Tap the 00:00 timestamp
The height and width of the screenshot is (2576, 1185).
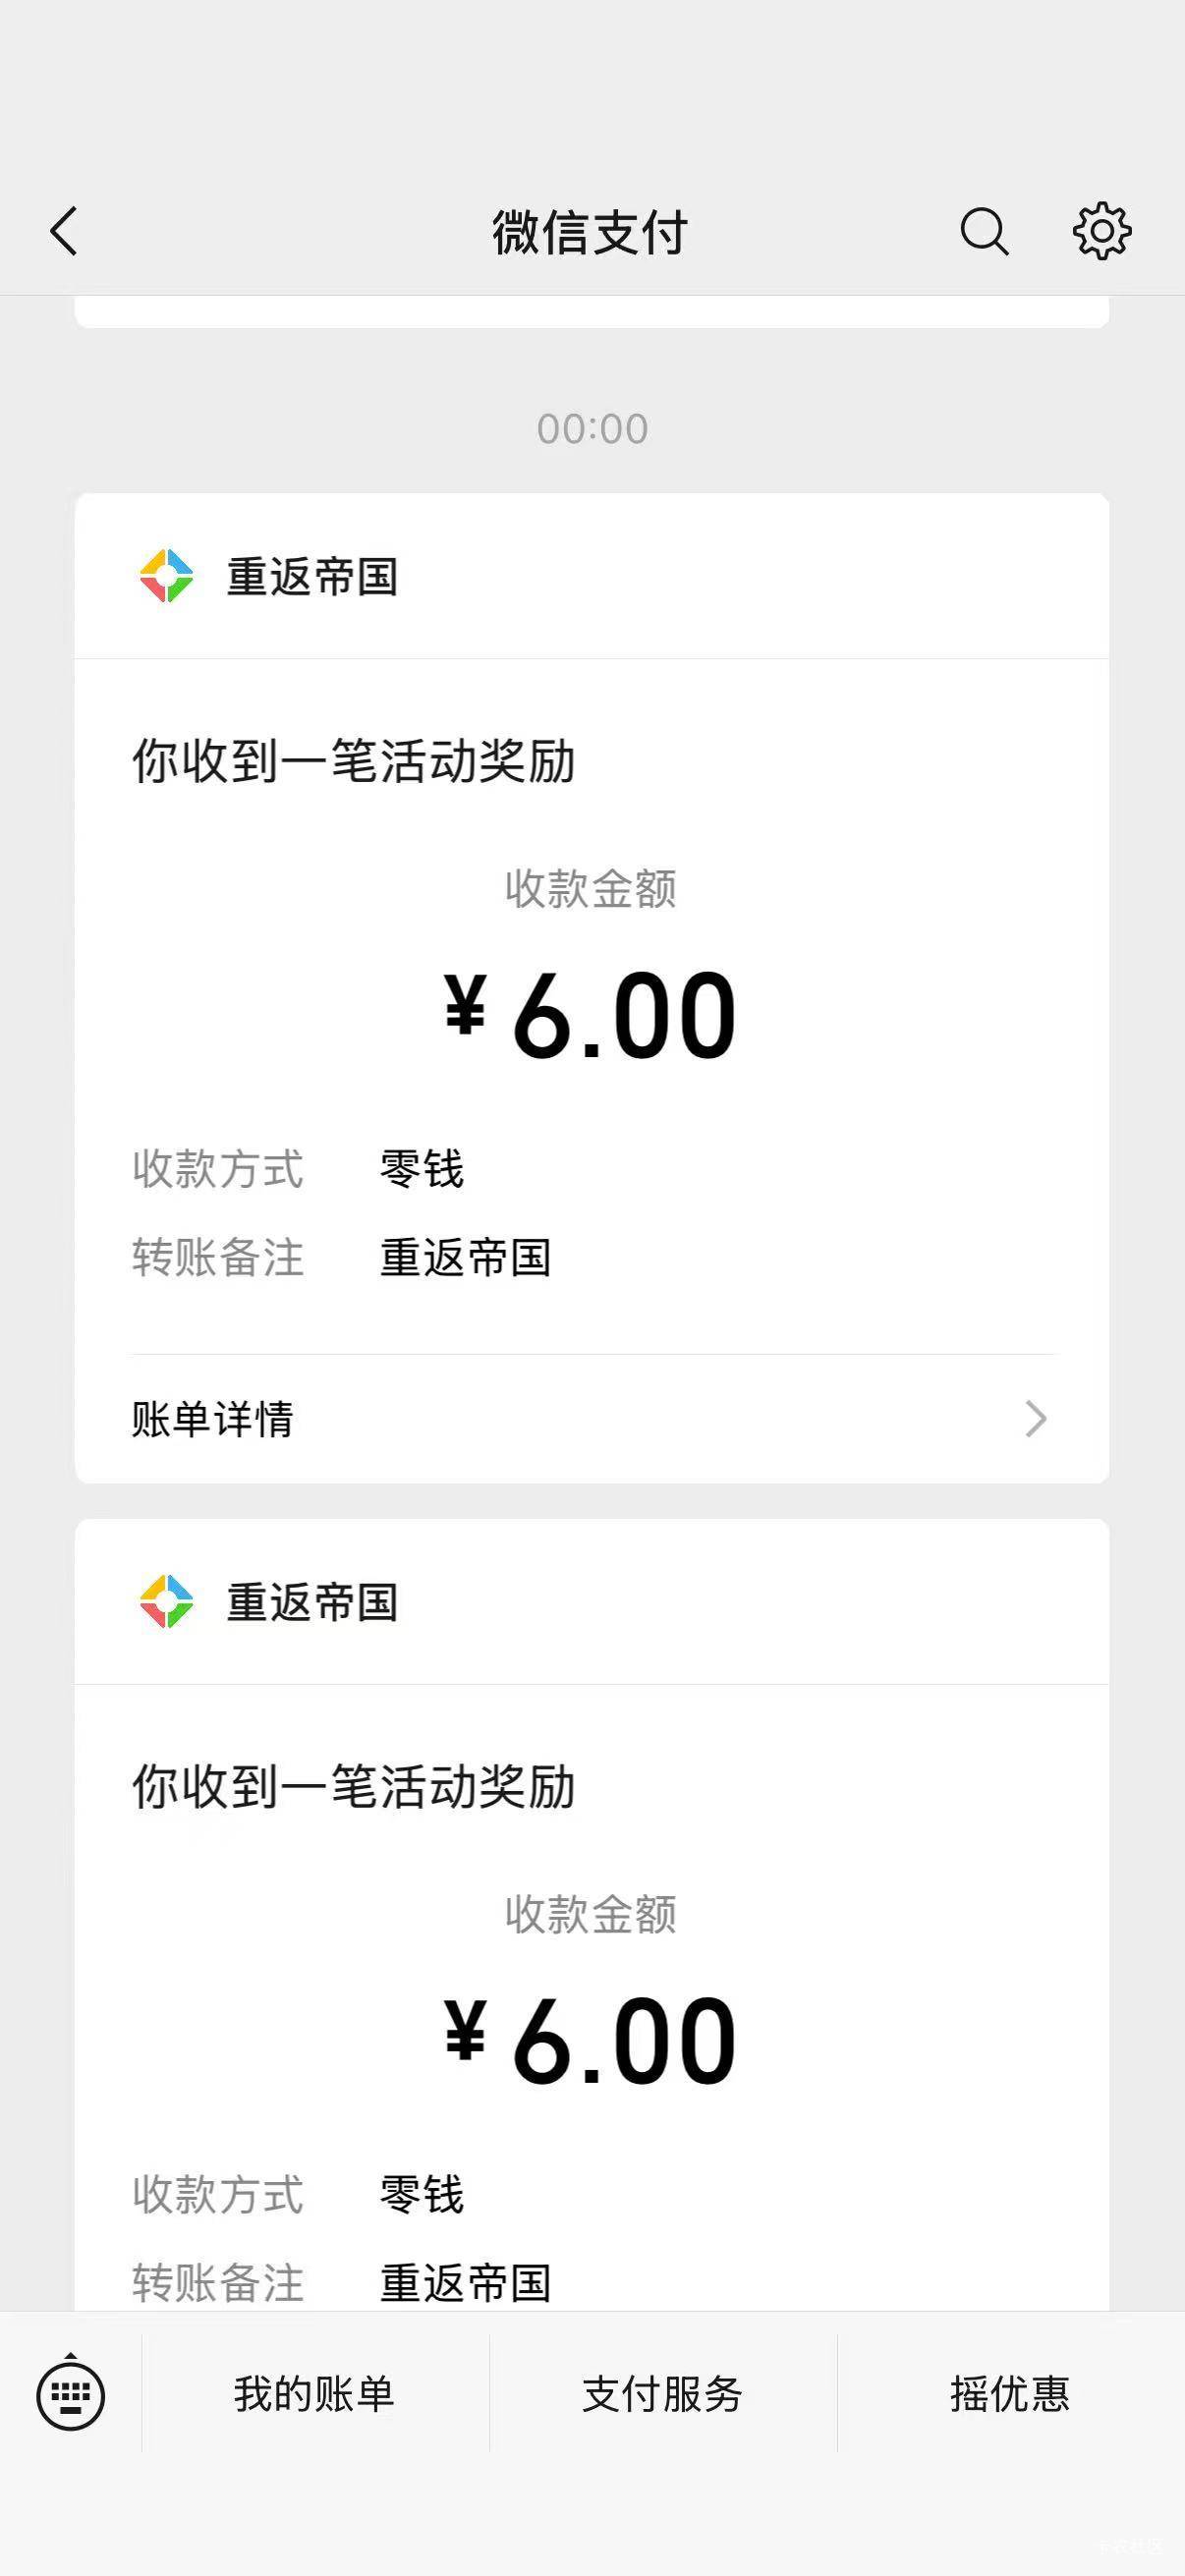pos(592,429)
